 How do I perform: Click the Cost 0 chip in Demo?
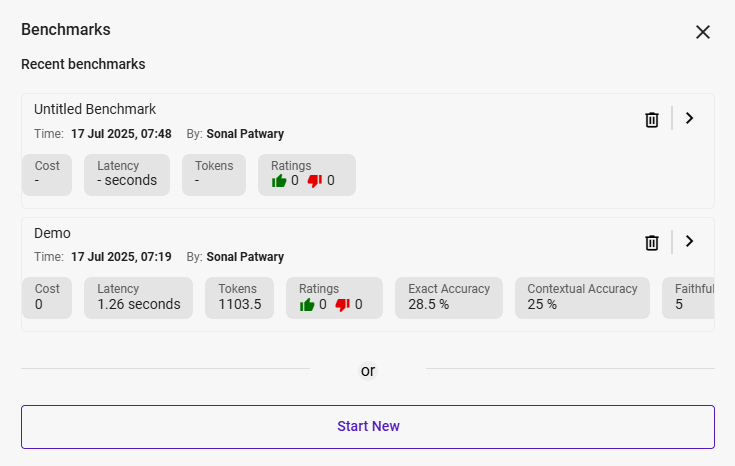47,297
